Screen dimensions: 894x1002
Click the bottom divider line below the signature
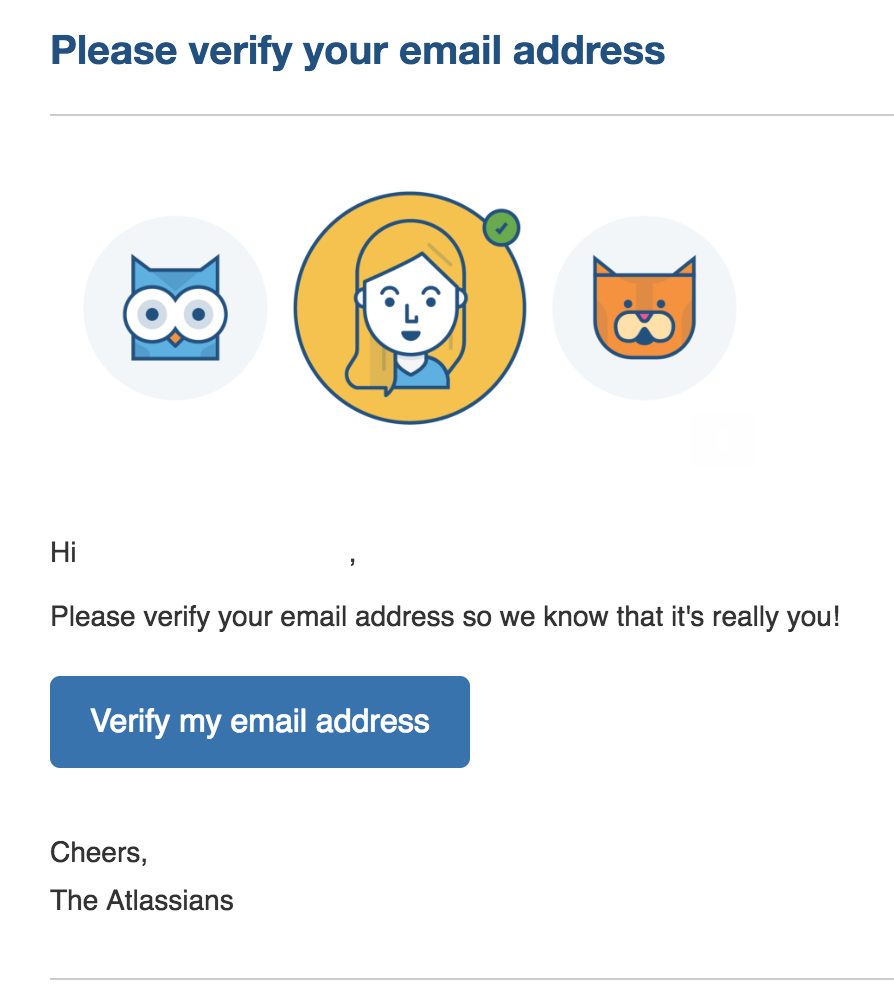(x=472, y=978)
